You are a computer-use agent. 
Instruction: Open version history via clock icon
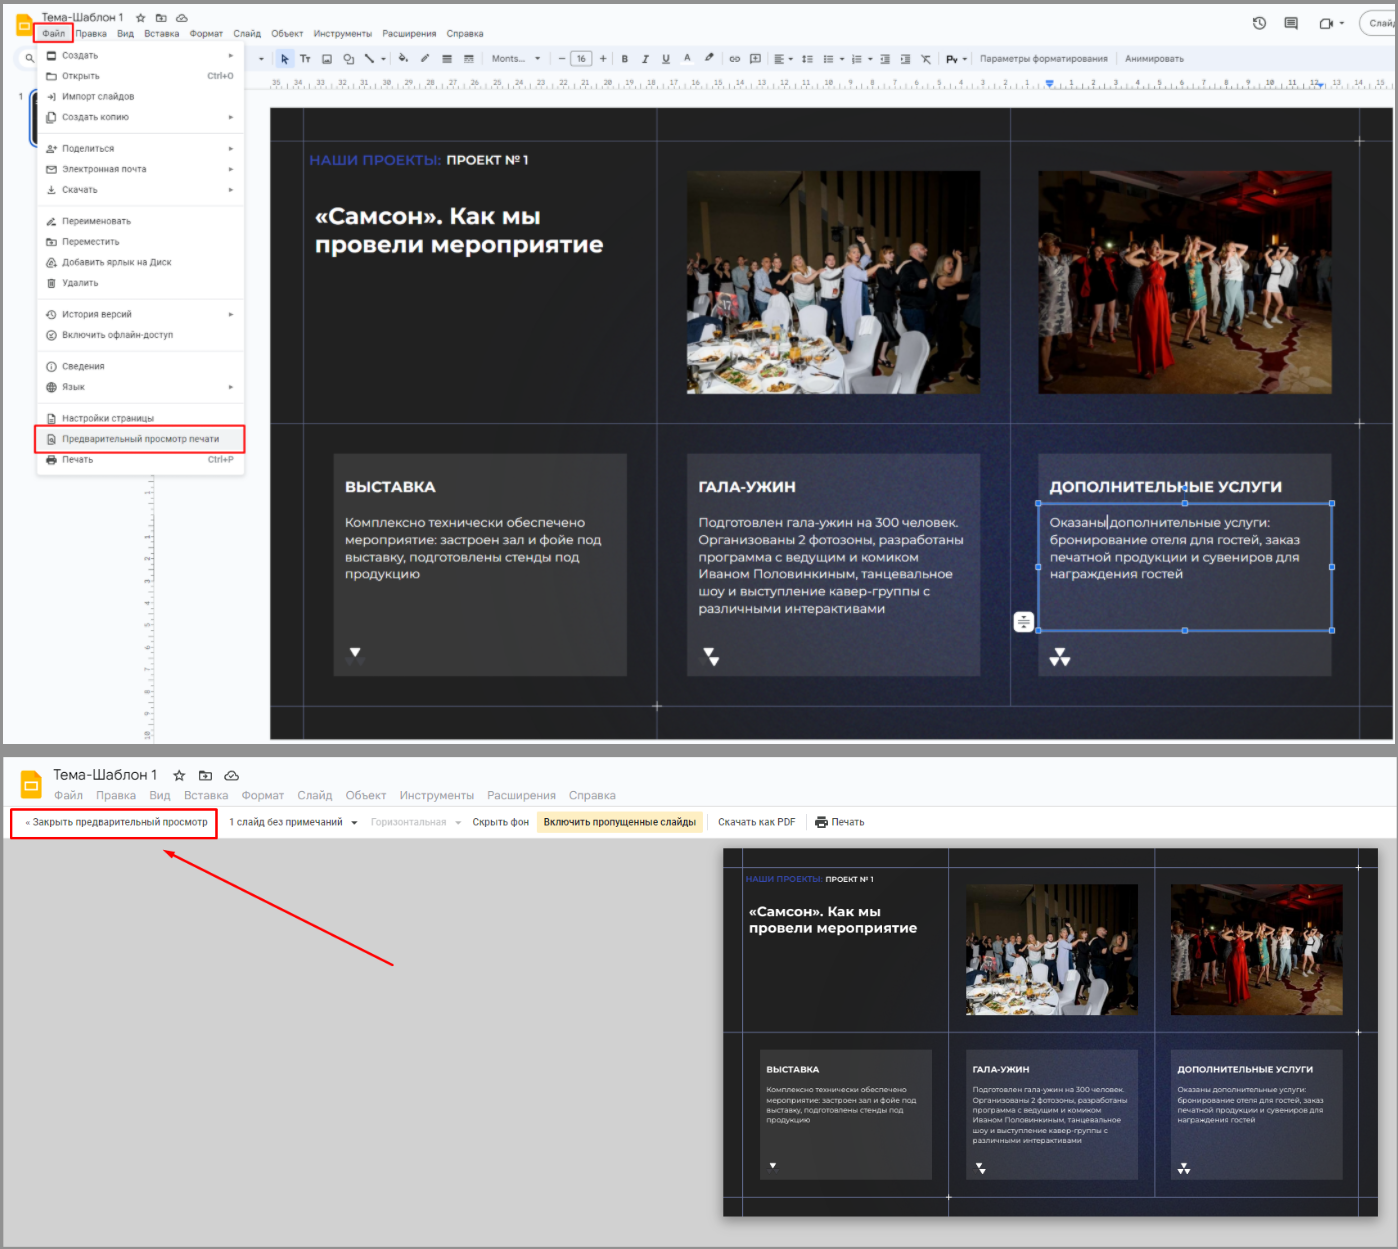pyautogui.click(x=1258, y=22)
